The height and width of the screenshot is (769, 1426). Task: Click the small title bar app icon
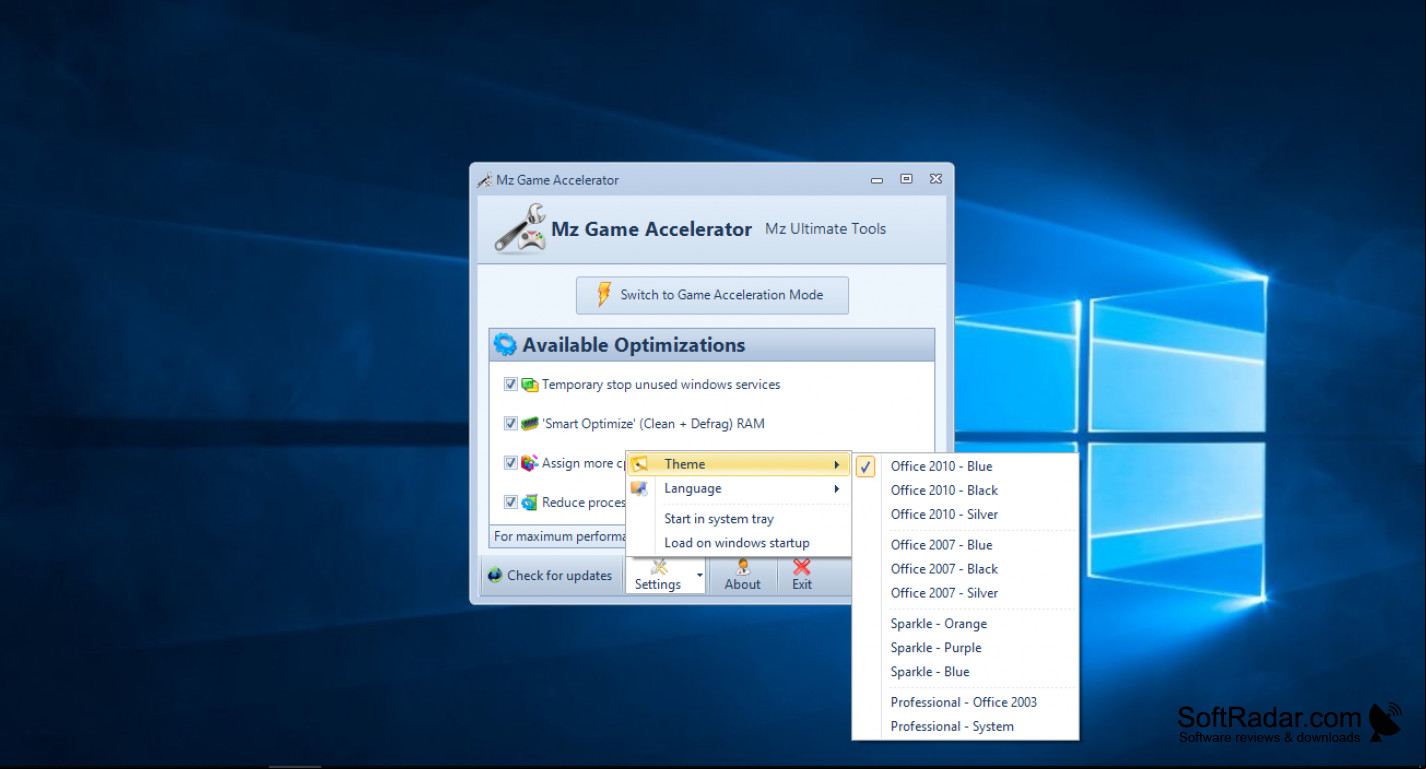pos(485,180)
